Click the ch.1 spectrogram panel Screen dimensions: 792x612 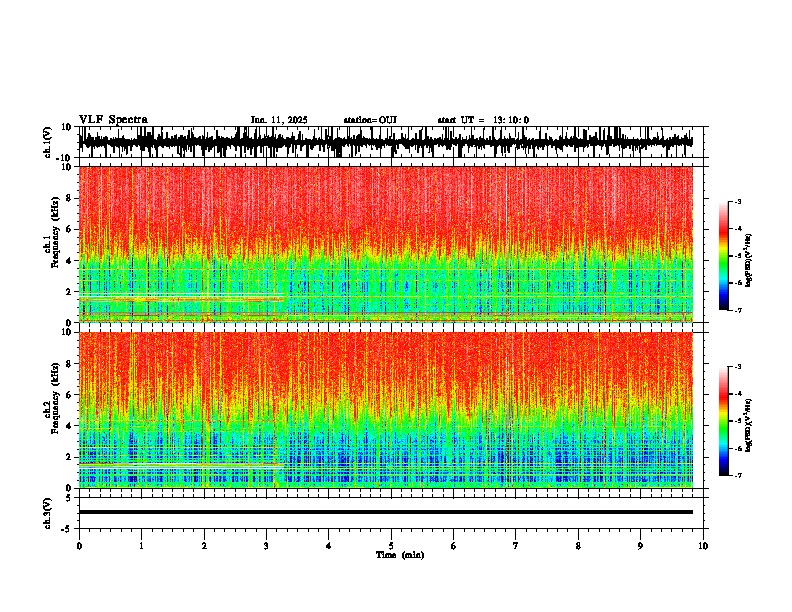pyautogui.click(x=386, y=244)
